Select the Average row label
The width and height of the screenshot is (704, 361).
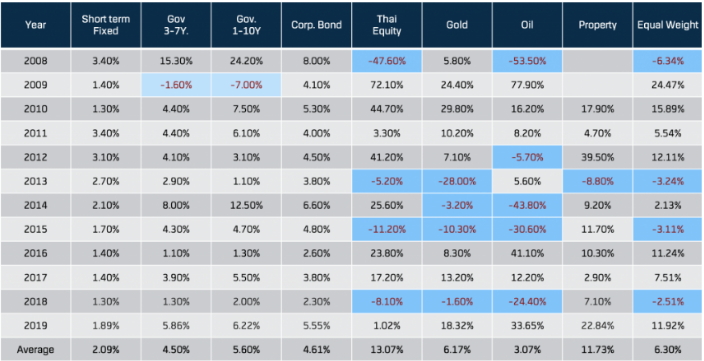35,350
